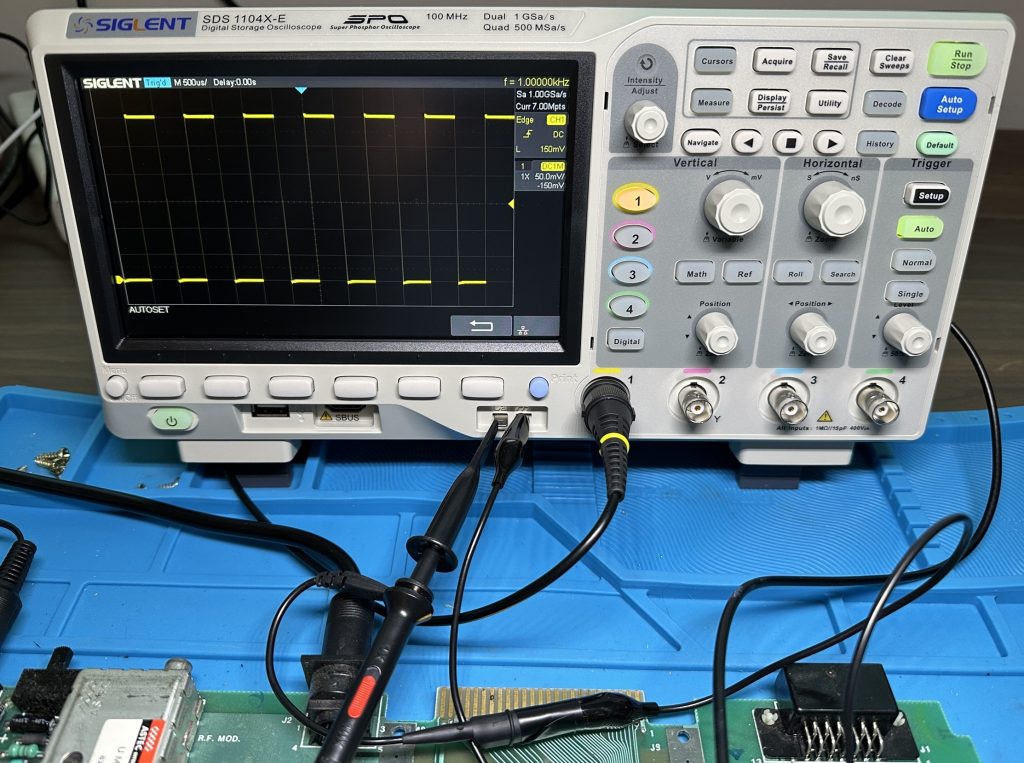Tap the on-screen LAN network icon
Image resolution: width=1024 pixels, height=763 pixels.
coord(522,329)
